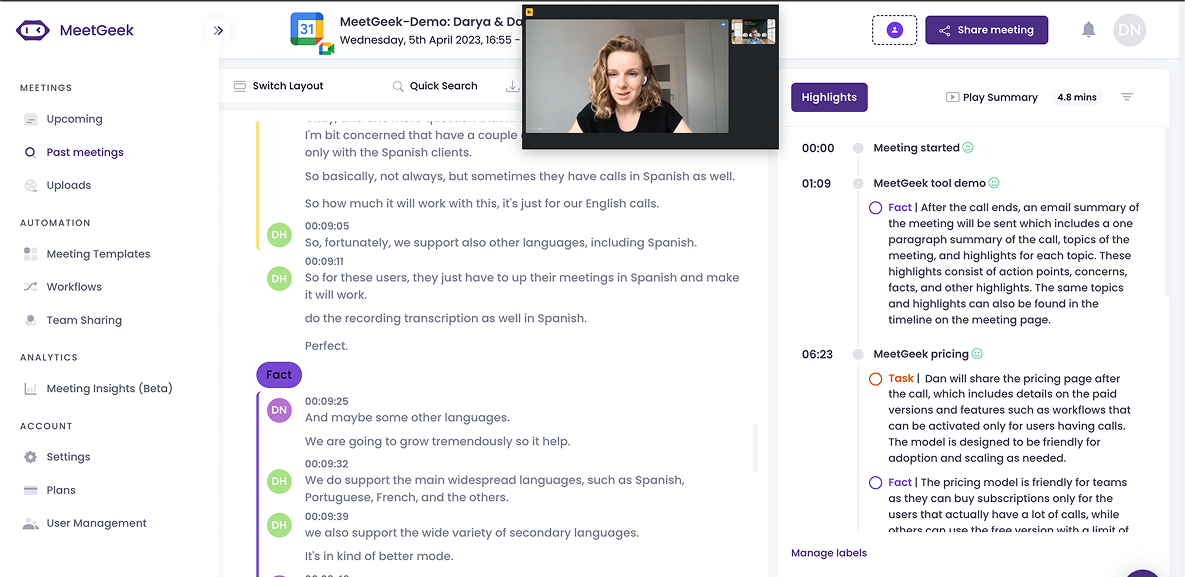The width and height of the screenshot is (1185, 577).
Task: Click timestamp 00:09:39
Action: [326, 517]
